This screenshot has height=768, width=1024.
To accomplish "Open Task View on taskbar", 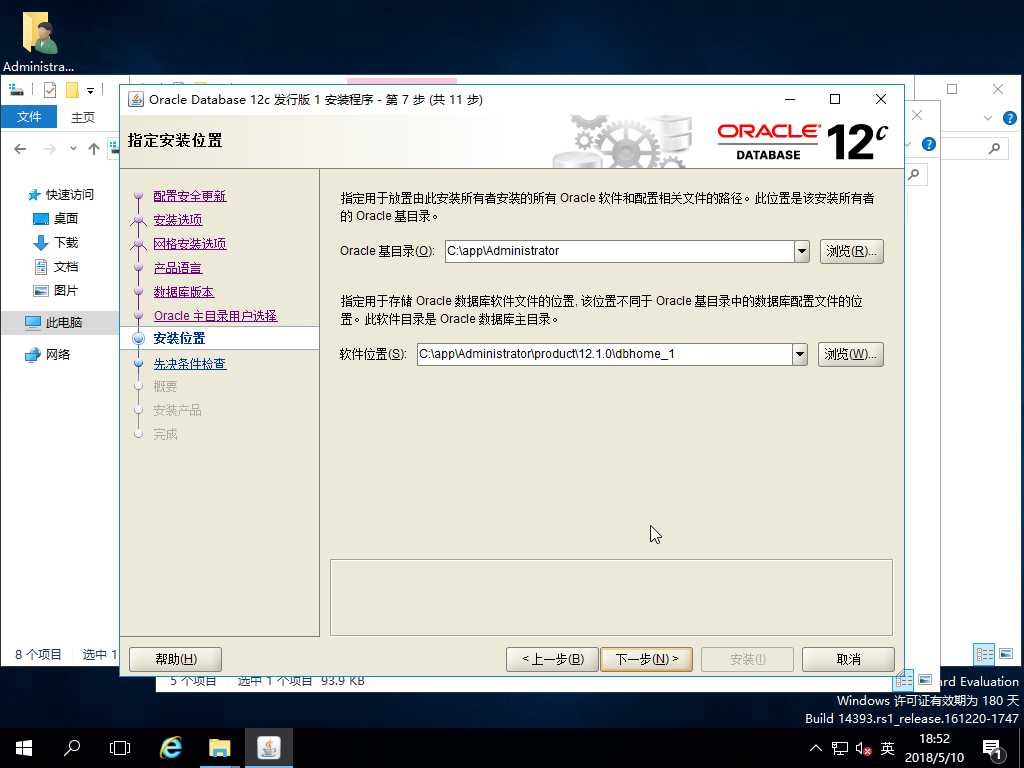I will click(120, 748).
